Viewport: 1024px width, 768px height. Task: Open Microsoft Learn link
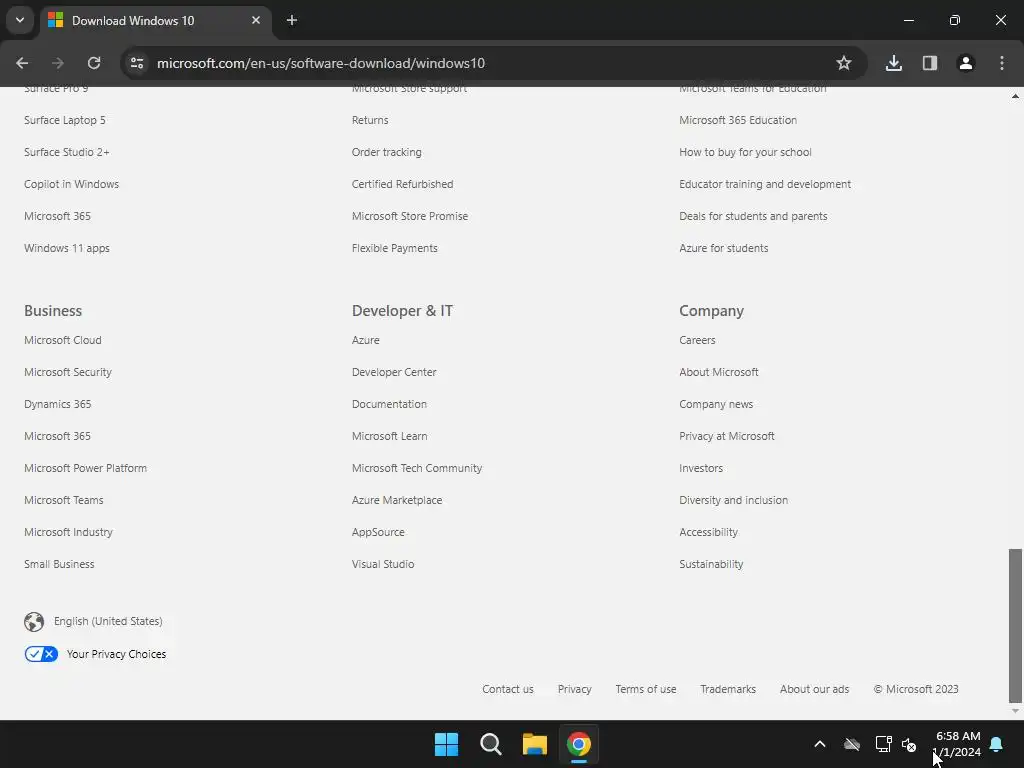389,436
